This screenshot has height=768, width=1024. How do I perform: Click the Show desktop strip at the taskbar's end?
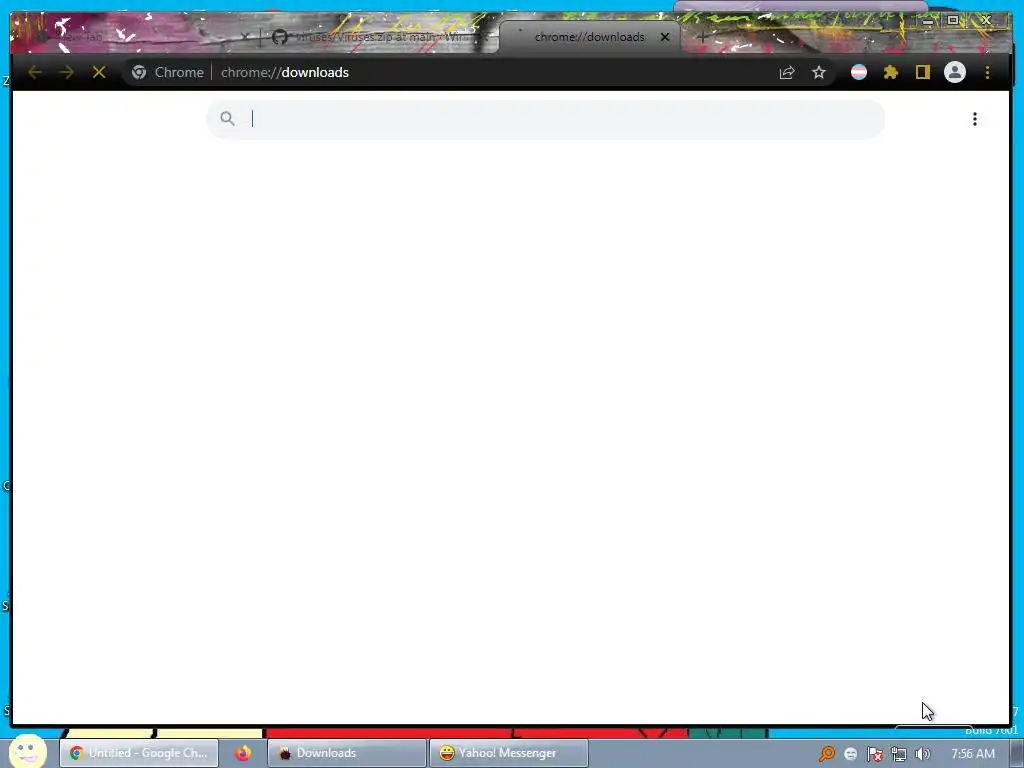coord(1017,754)
